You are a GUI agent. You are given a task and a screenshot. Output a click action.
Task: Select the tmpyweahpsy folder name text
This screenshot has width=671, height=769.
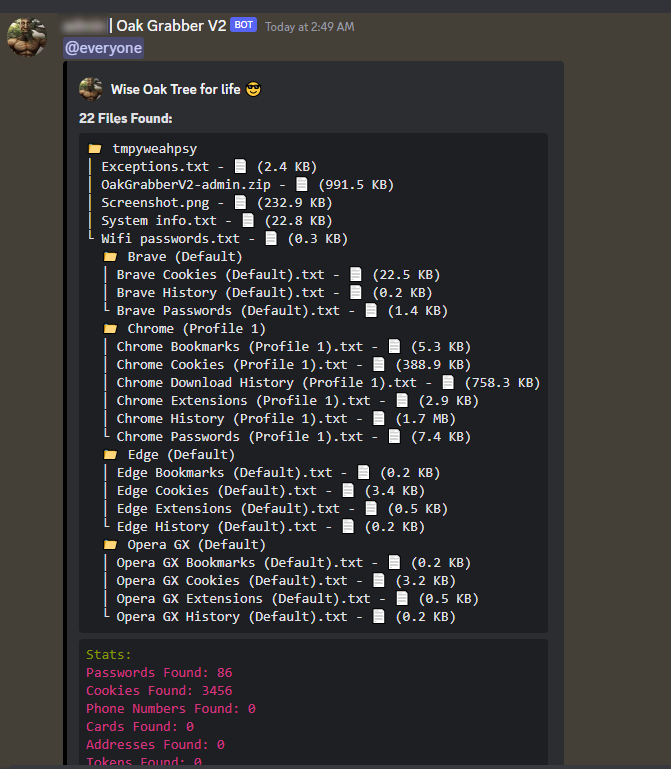tap(155, 149)
